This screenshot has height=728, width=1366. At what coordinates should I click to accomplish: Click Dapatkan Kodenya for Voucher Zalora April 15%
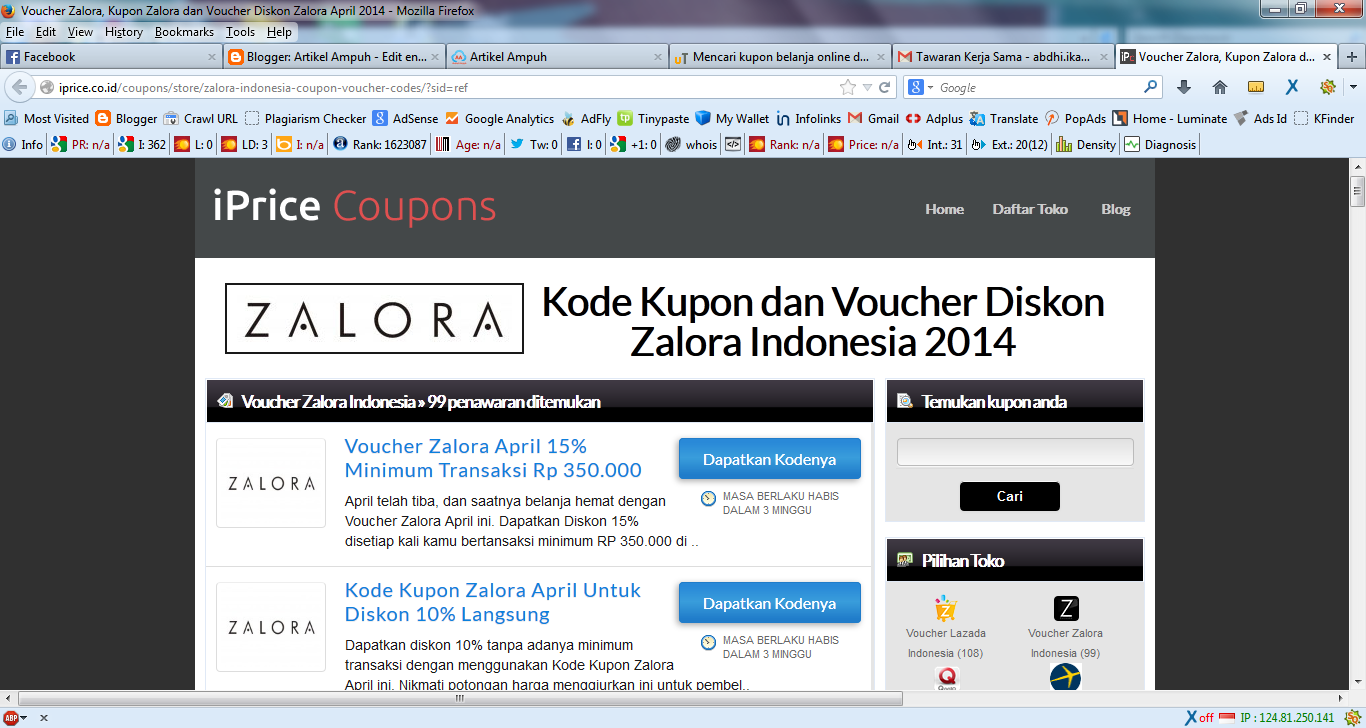[769, 459]
